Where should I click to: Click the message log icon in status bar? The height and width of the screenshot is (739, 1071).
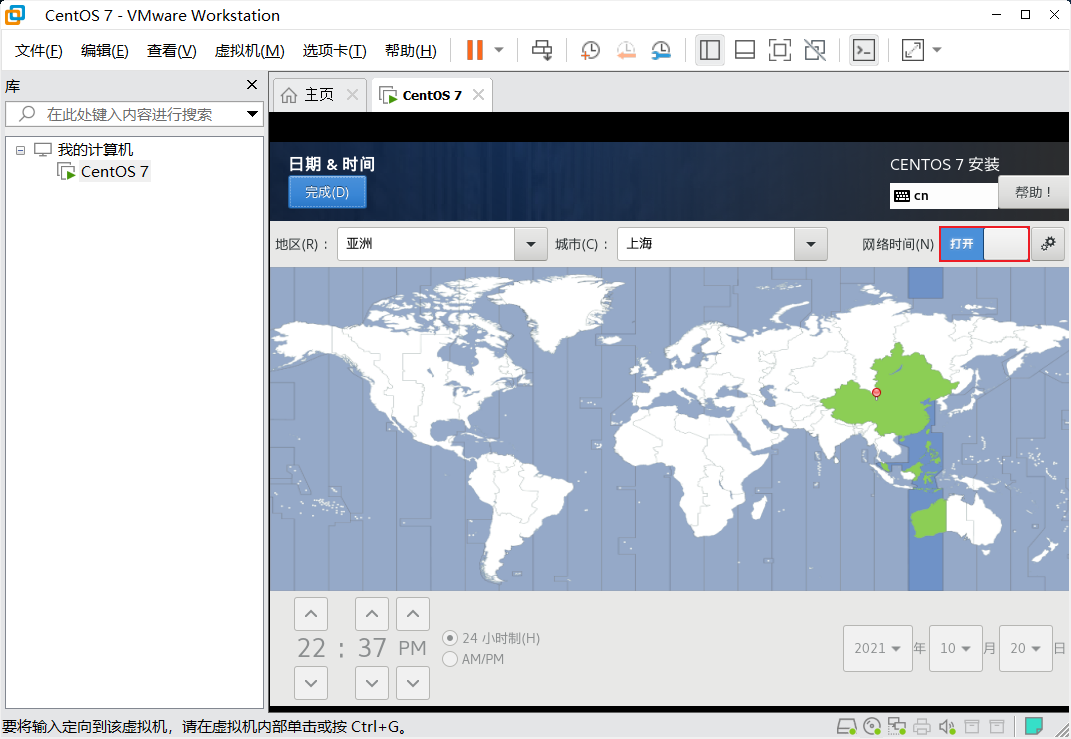(1034, 725)
